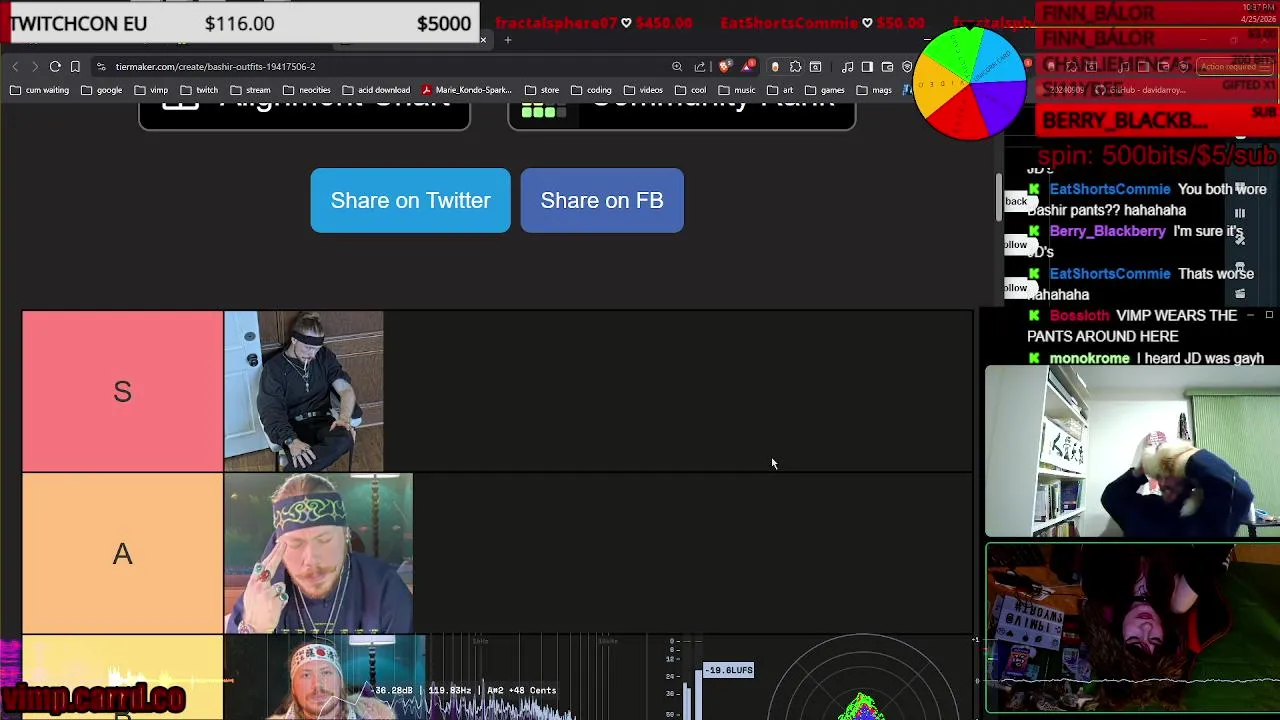Open the 'music' bookmark folder
The width and height of the screenshot is (1280, 720).
pos(737,90)
